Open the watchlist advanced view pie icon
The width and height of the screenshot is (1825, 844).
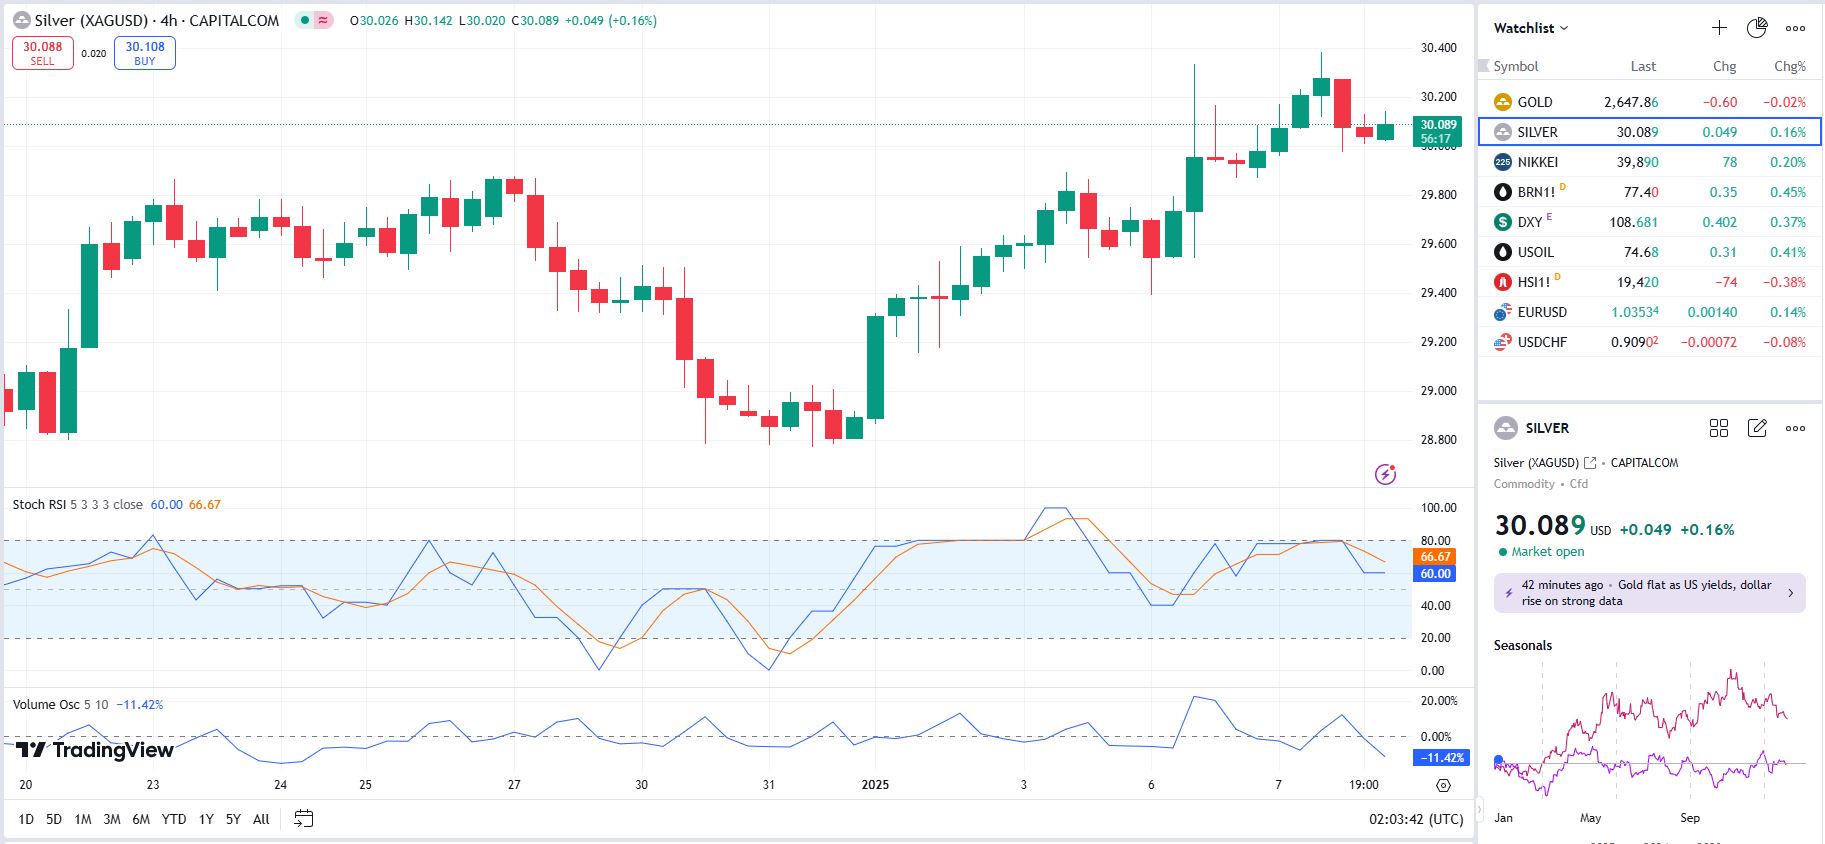coord(1757,28)
